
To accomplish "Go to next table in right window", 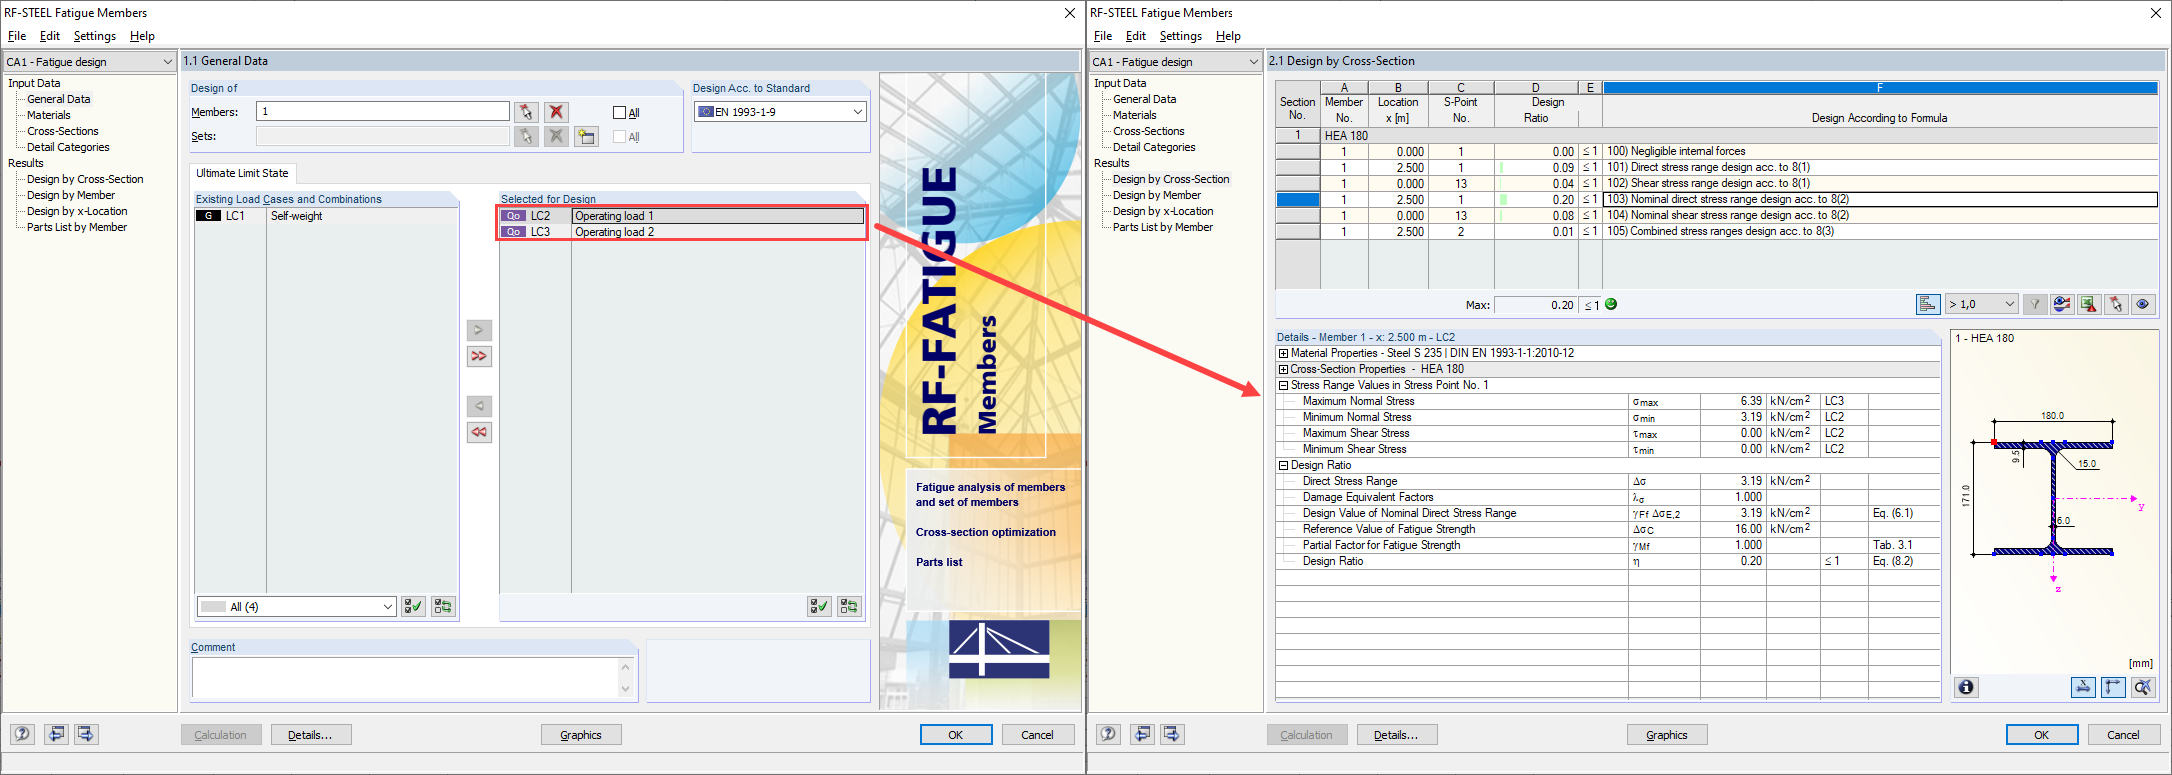I will [x=1172, y=734].
